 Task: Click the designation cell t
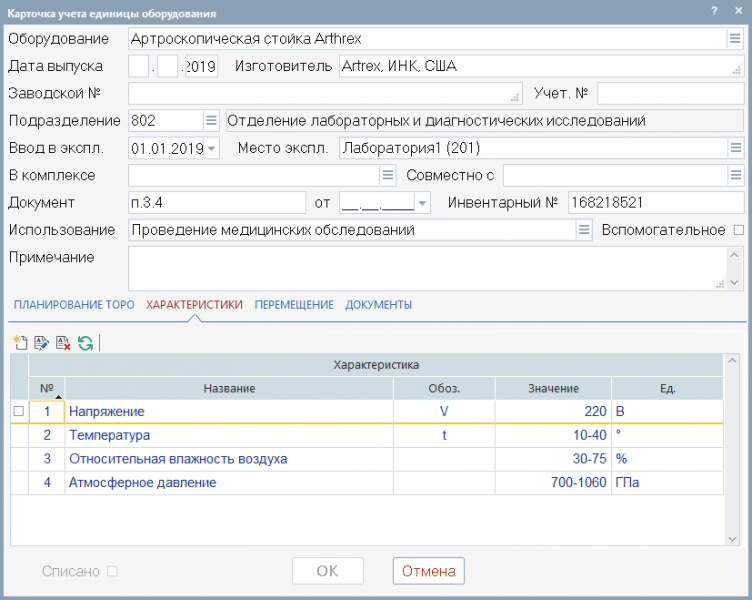tap(444, 435)
